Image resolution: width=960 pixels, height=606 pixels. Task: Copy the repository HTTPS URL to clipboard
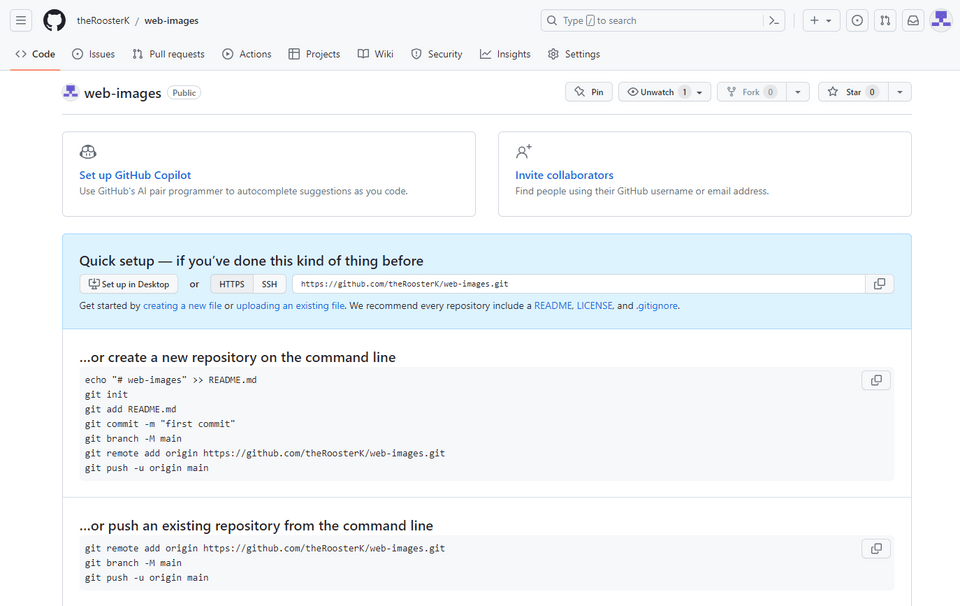coord(880,284)
